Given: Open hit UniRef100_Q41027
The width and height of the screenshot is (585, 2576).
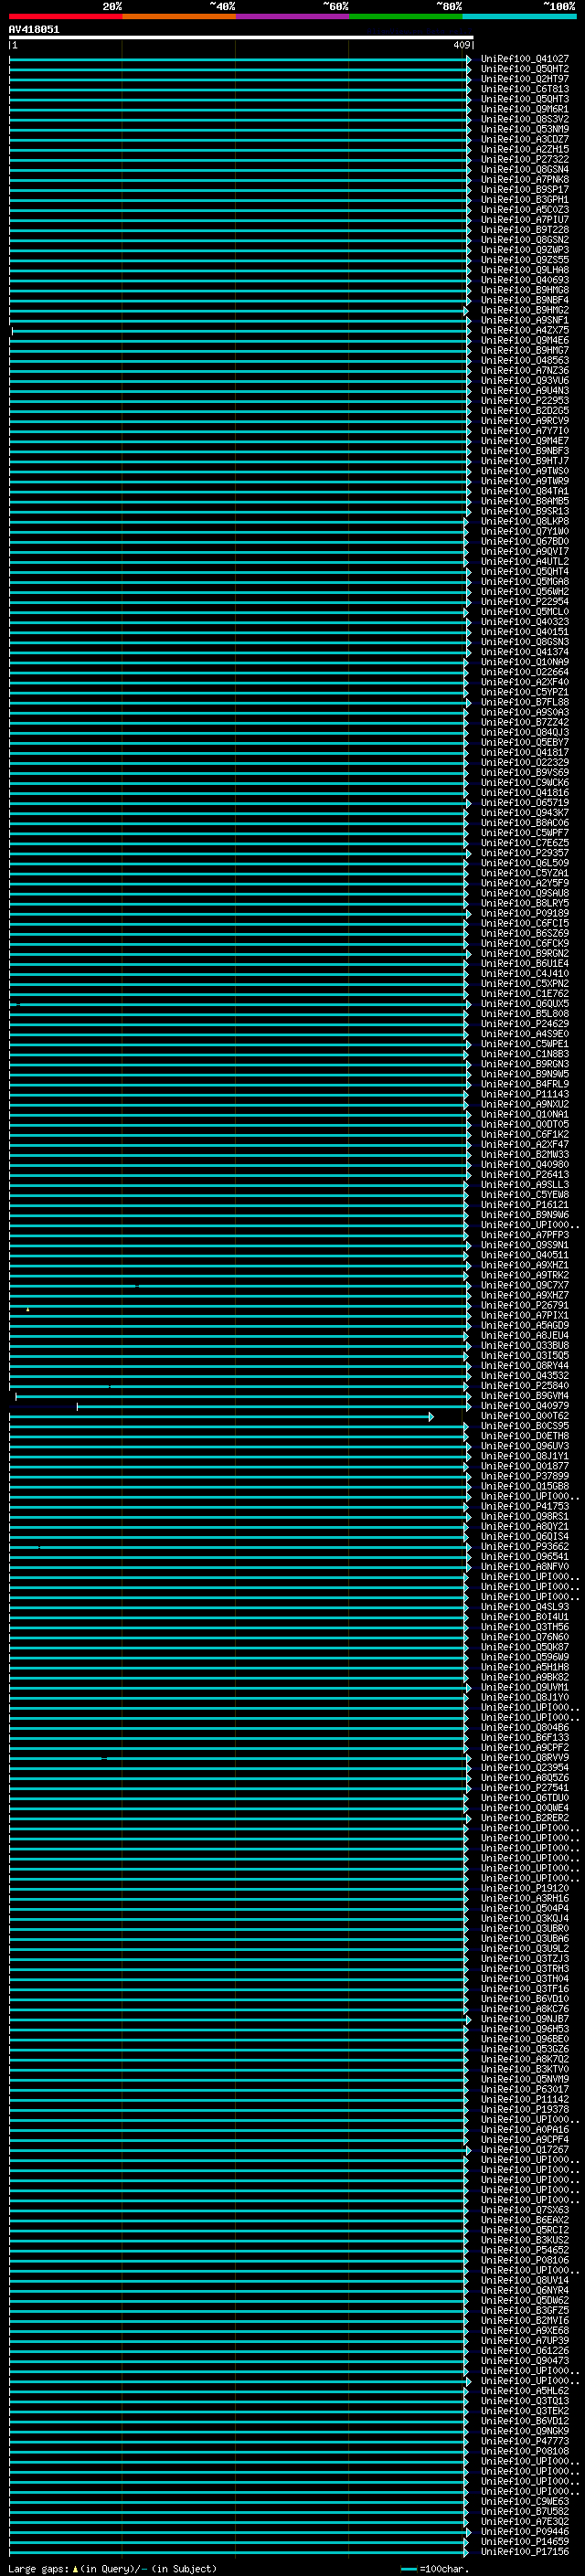Looking at the screenshot, I should coord(524,59).
